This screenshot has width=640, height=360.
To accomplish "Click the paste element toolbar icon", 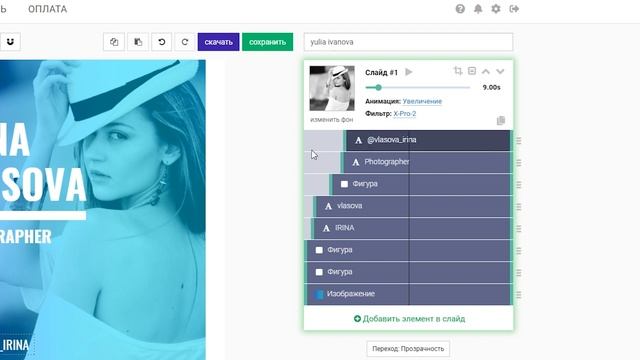I will click(138, 42).
